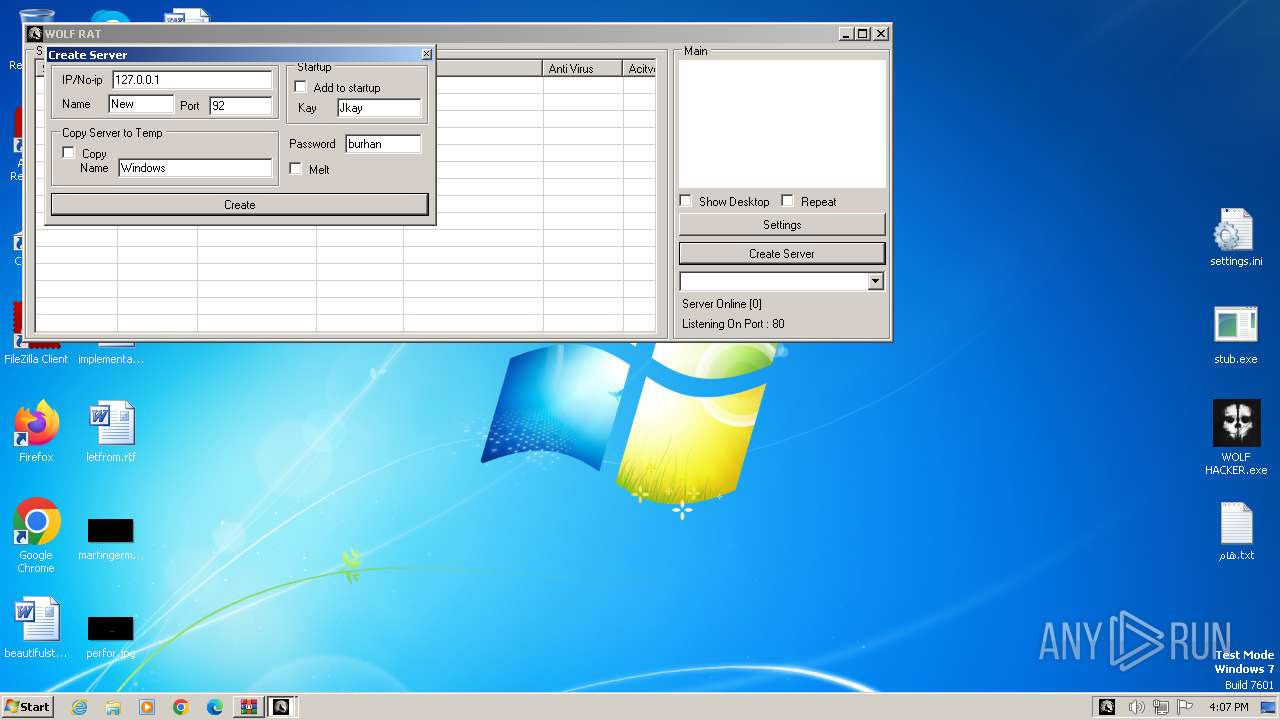Click the server Name field containing New

pyautogui.click(x=141, y=104)
